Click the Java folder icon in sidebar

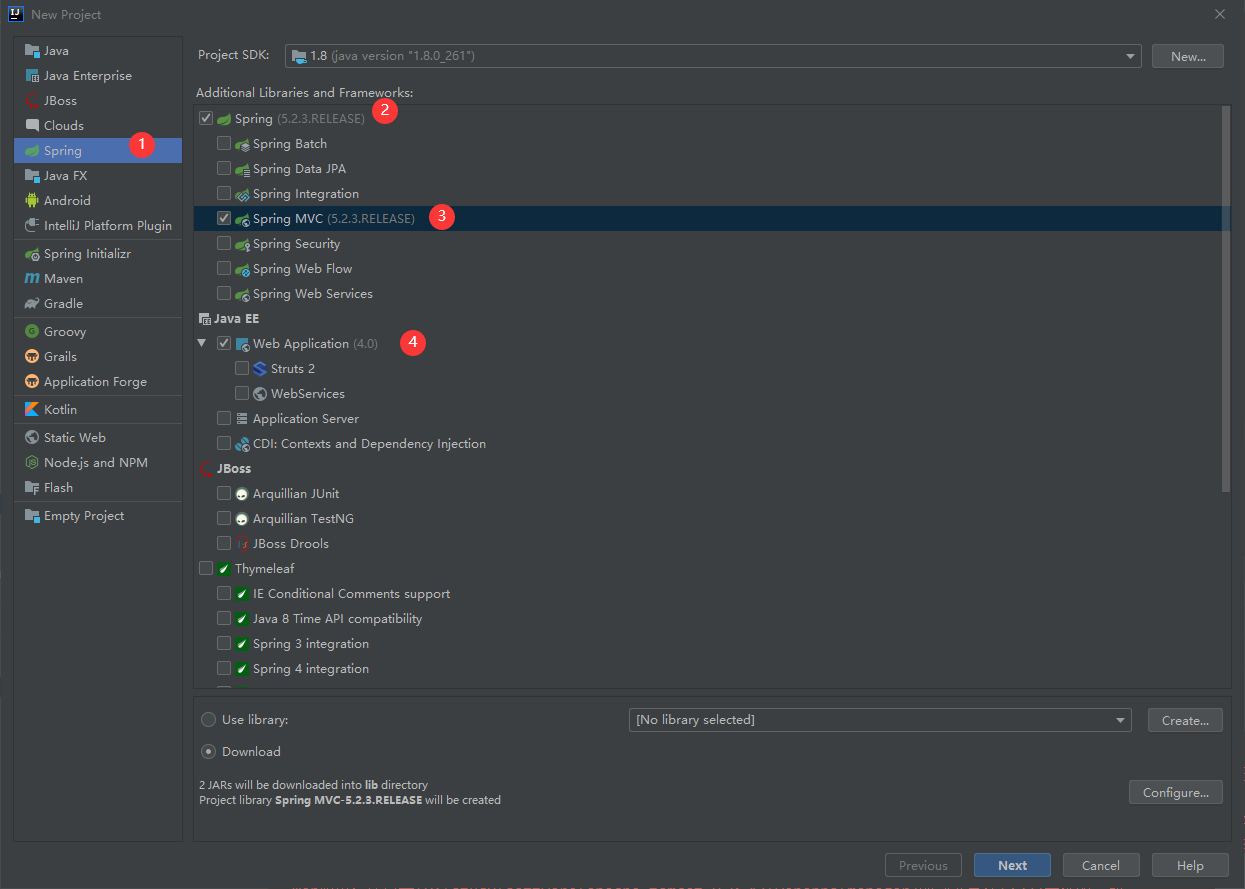point(32,50)
